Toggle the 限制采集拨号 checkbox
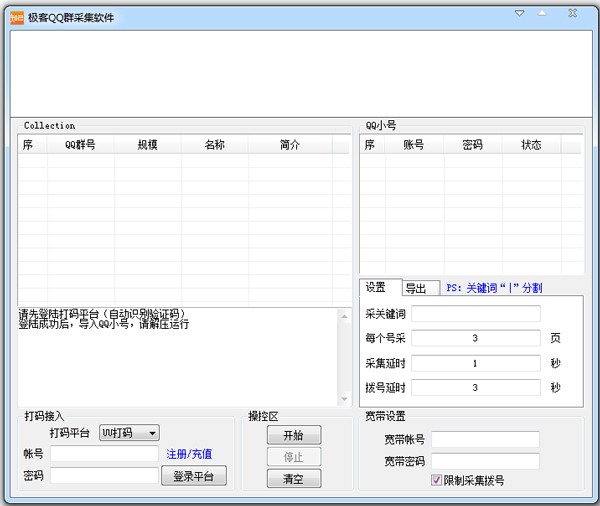The width and height of the screenshot is (600, 506). click(436, 480)
